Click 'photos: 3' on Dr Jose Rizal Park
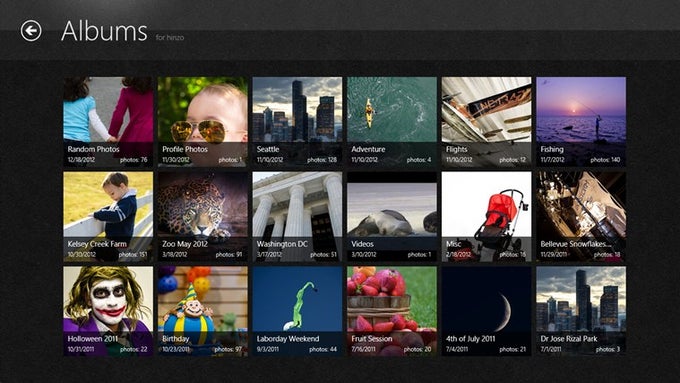 (x=608, y=349)
